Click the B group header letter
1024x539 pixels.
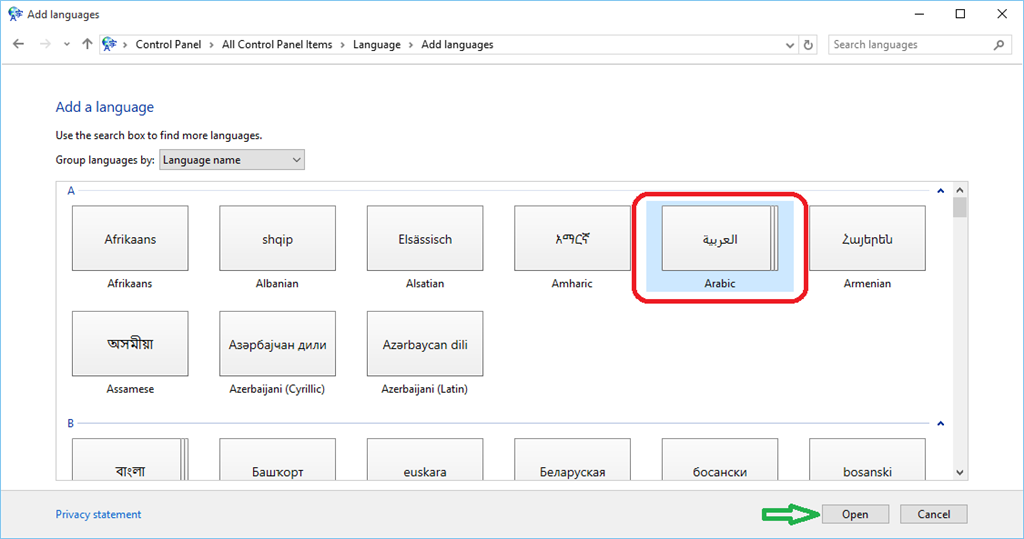point(71,423)
